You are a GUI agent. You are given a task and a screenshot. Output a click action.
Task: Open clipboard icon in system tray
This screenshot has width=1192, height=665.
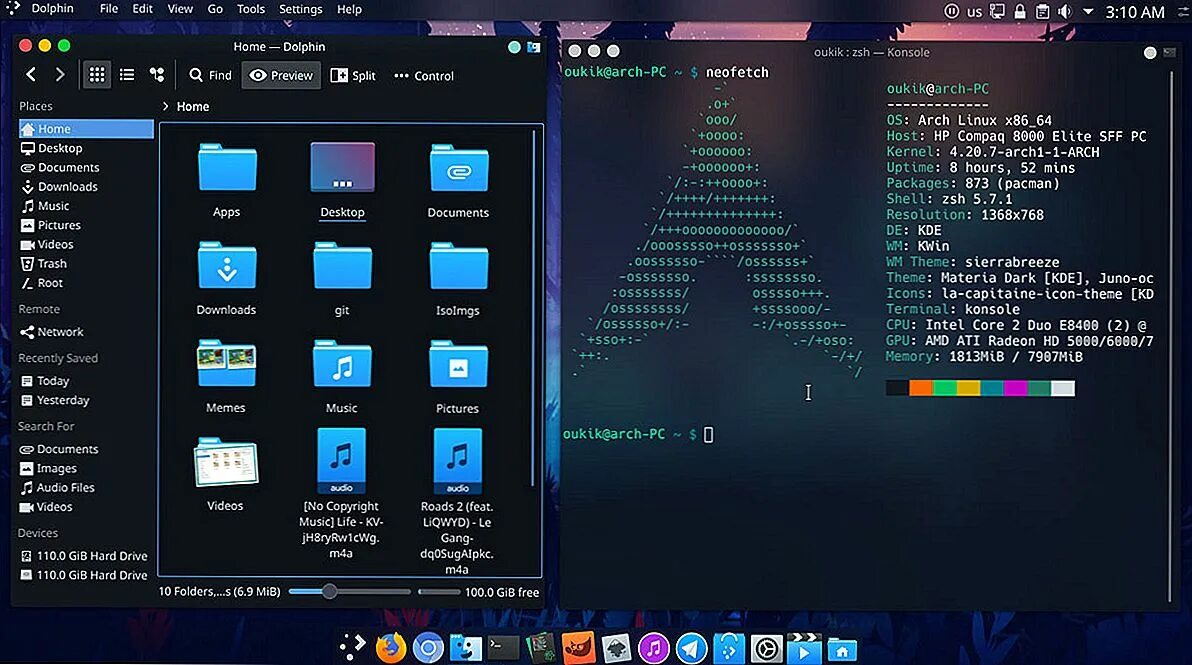[x=1043, y=11]
